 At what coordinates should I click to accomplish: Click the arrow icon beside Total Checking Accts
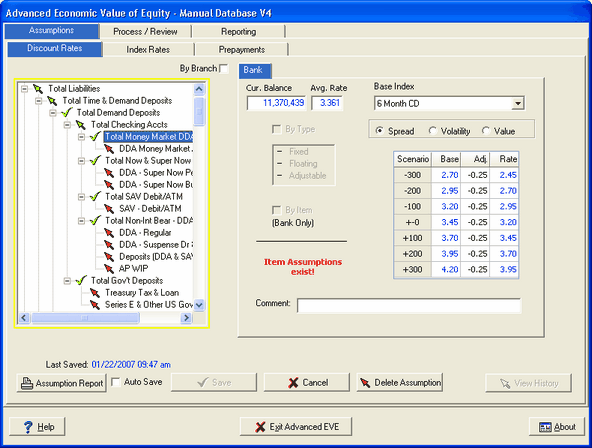[x=81, y=125]
